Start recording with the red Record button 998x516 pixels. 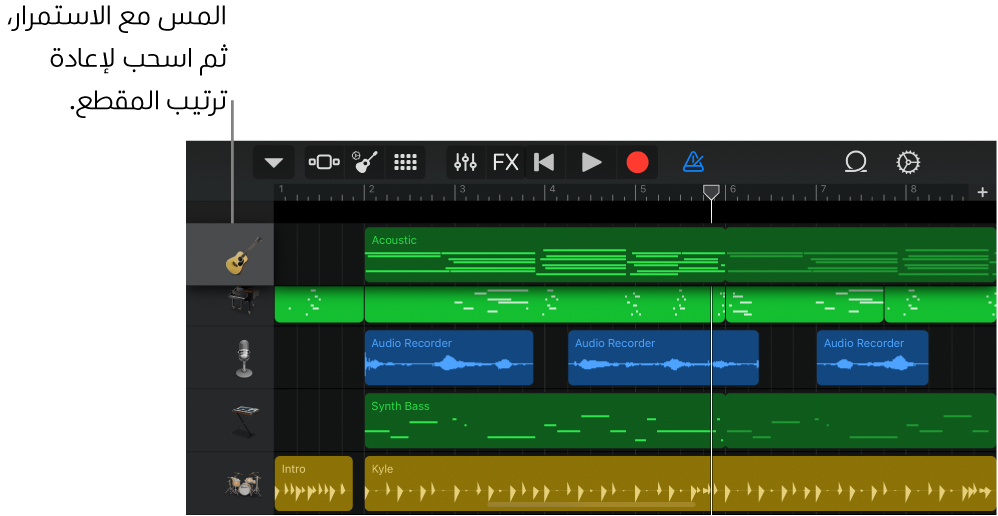tap(637, 163)
